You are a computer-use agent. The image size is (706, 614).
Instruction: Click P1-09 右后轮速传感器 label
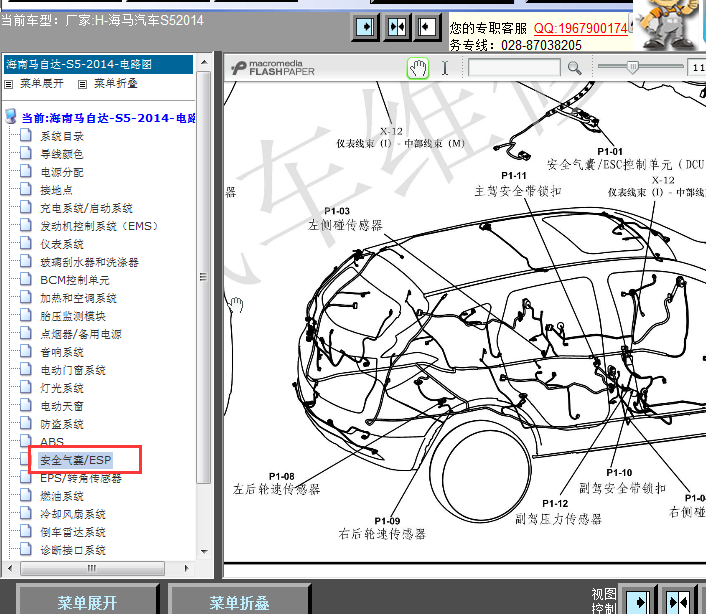tap(382, 528)
